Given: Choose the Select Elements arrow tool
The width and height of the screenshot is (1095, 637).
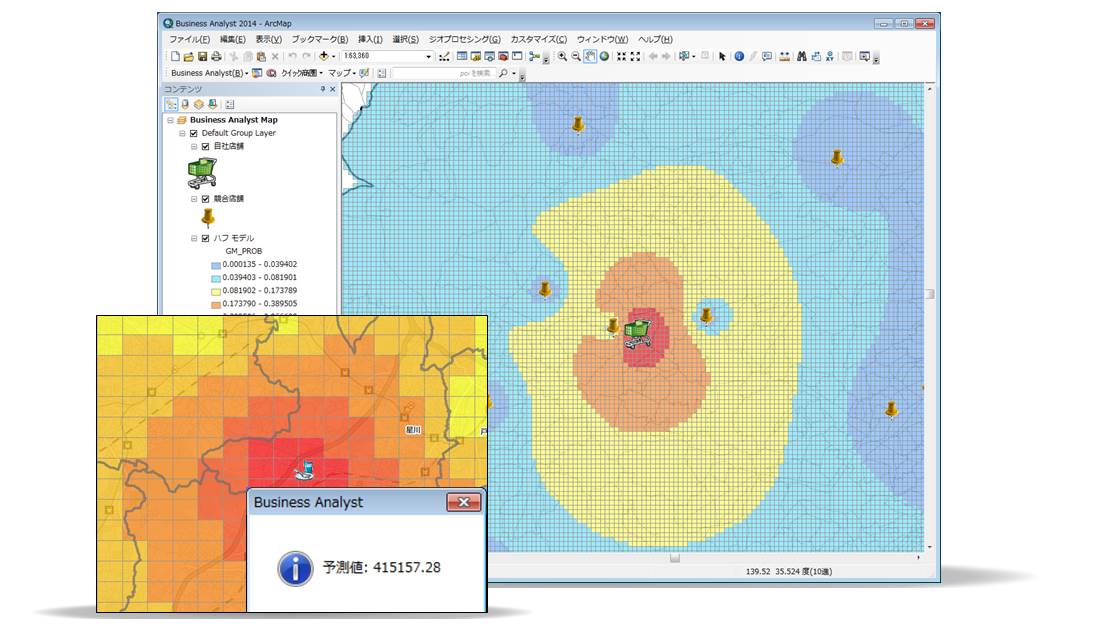Looking at the screenshot, I should [x=722, y=57].
